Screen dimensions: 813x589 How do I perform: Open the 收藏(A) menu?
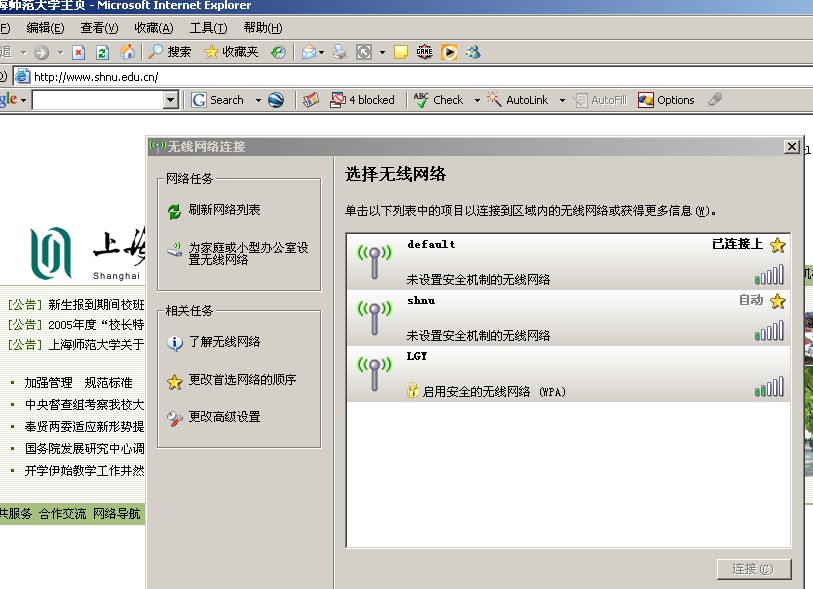pyautogui.click(x=153, y=28)
